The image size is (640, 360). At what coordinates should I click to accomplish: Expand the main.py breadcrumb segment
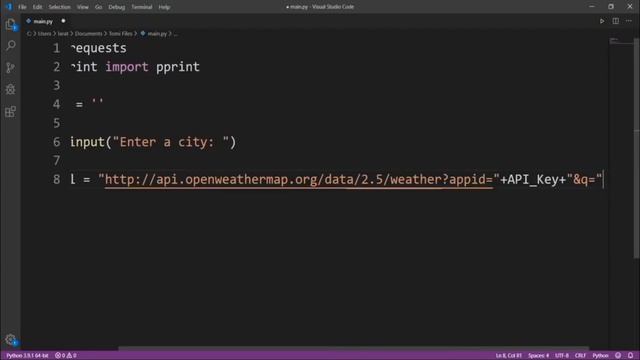tap(157, 34)
